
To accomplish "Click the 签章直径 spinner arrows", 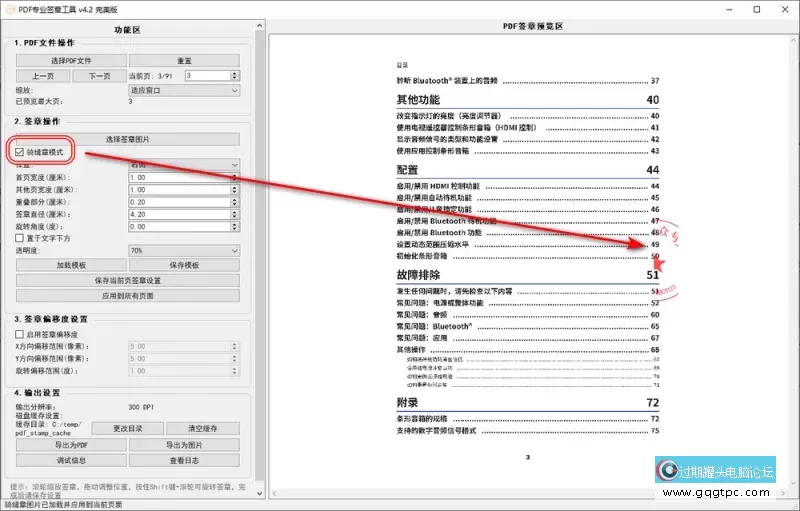I will [235, 214].
